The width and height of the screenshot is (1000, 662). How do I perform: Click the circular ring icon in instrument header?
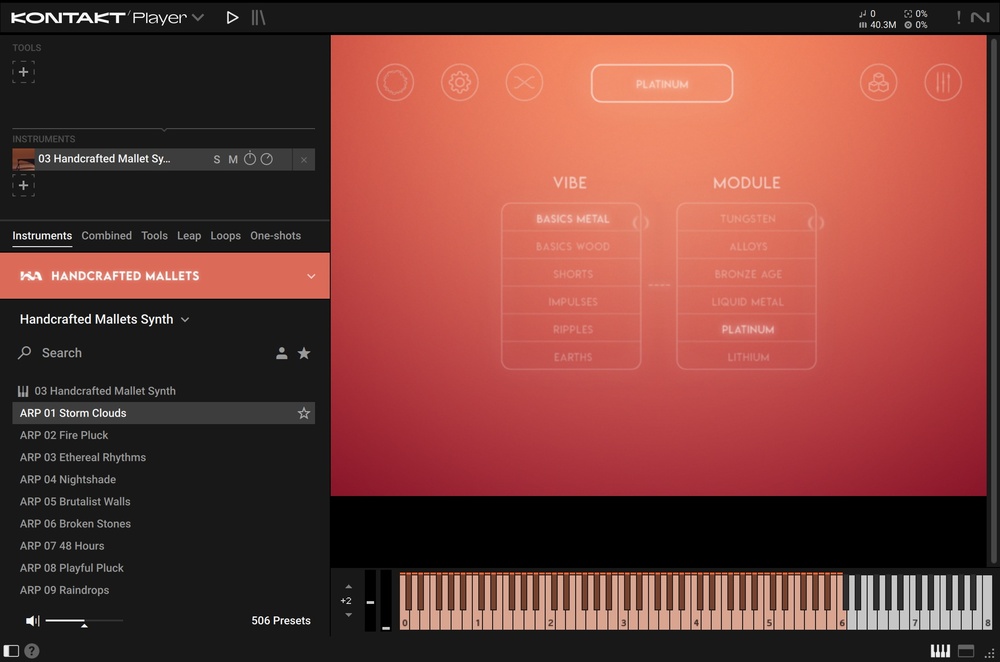(x=395, y=82)
